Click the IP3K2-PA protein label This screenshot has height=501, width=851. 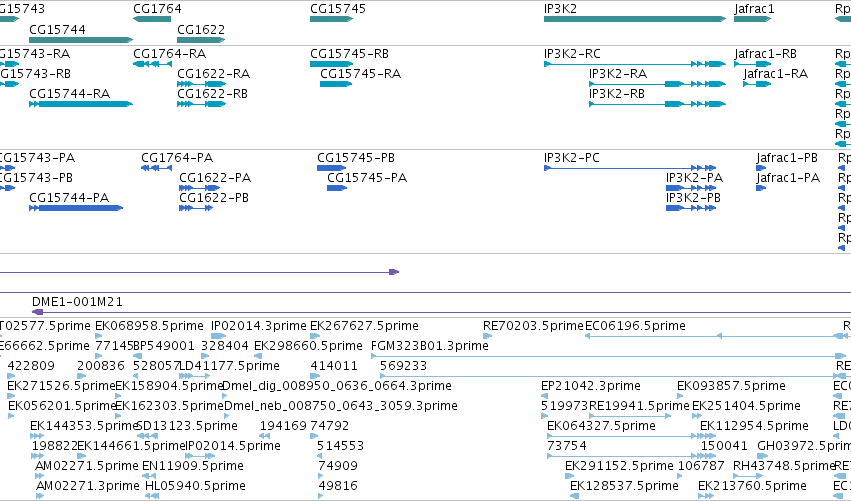694,177
